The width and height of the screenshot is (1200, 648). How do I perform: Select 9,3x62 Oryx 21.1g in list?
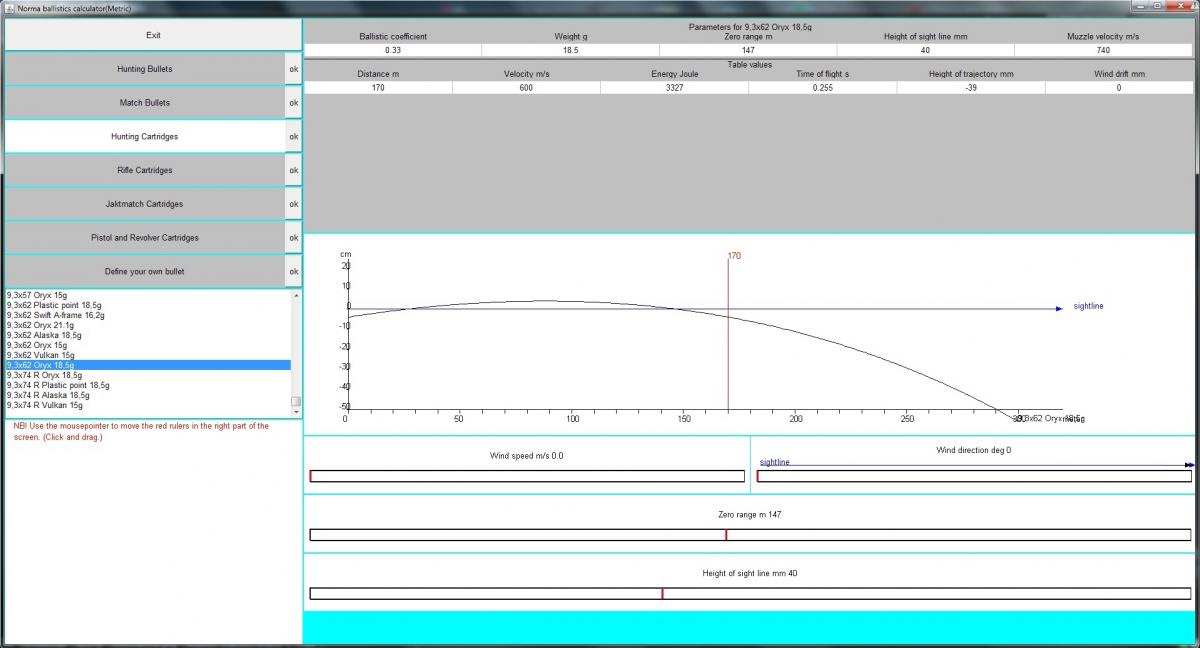(39, 325)
